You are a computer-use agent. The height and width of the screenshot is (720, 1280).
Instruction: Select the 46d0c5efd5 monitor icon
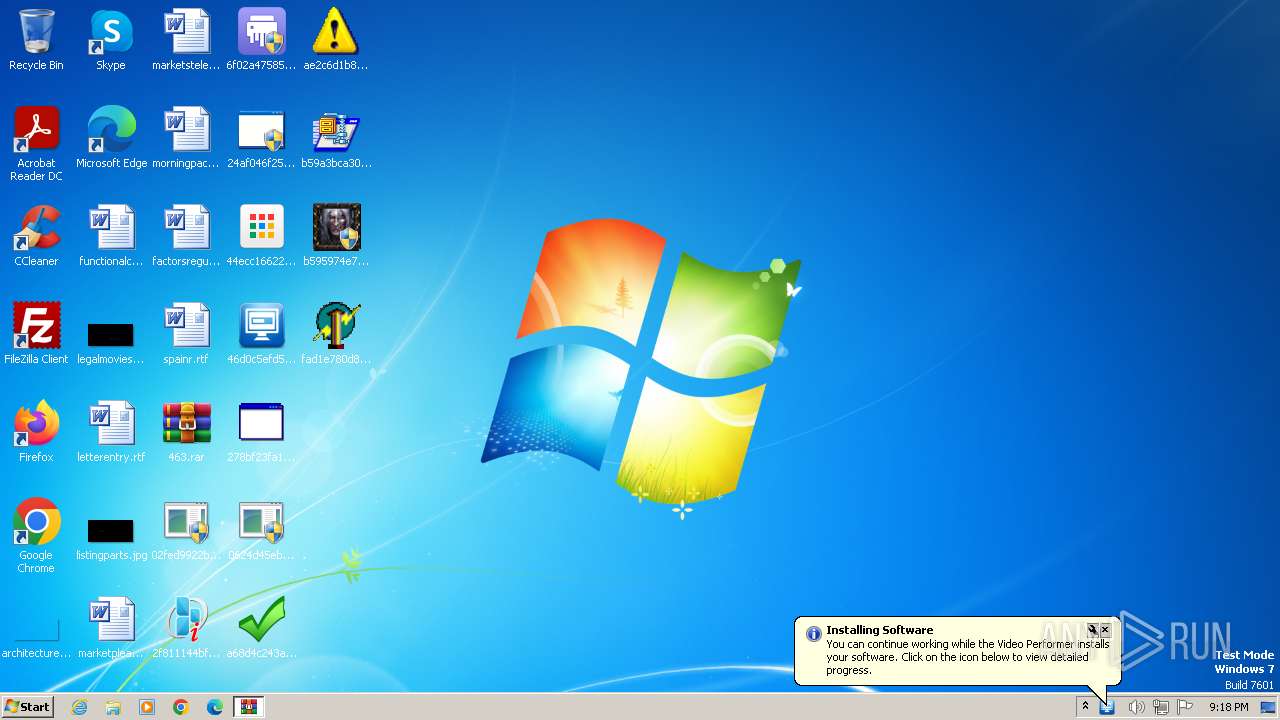coord(261,334)
